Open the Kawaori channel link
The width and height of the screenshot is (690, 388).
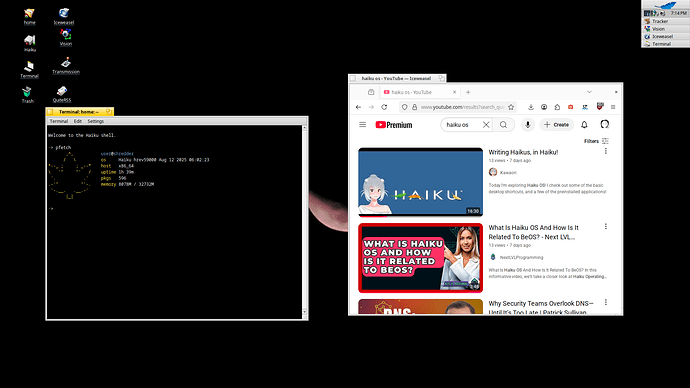(508, 172)
